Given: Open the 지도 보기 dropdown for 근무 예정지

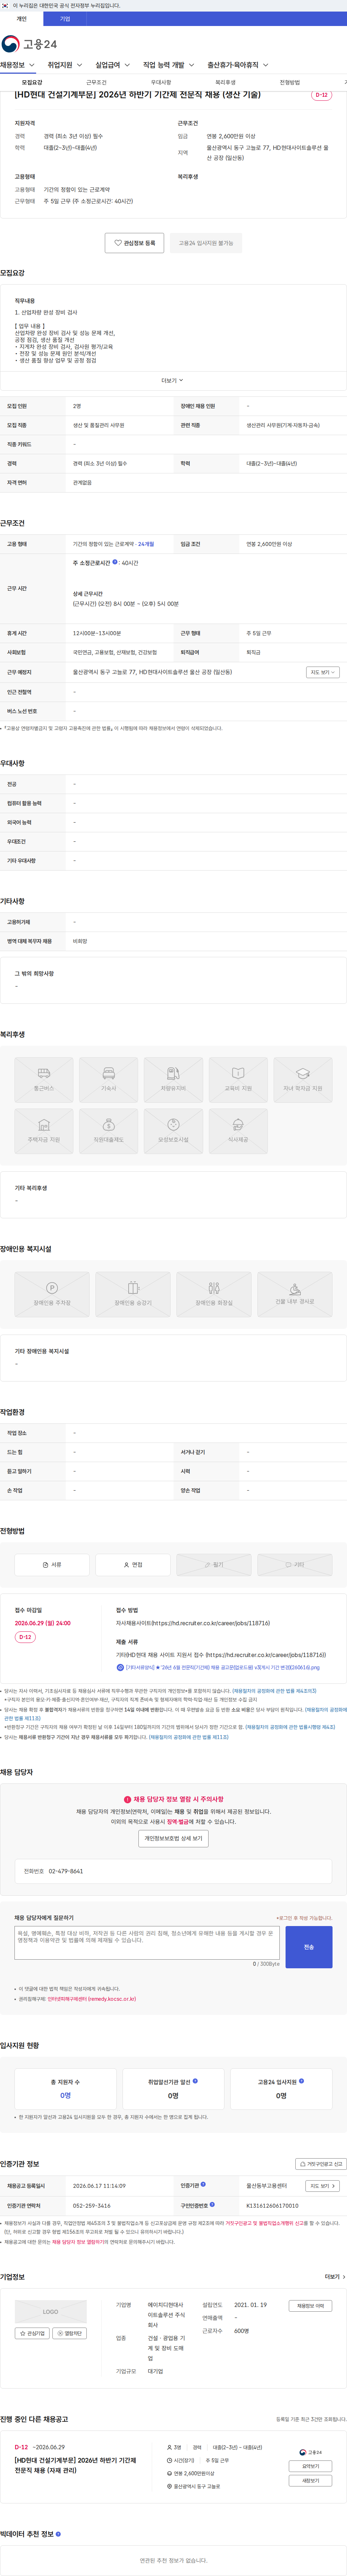Looking at the screenshot, I should point(323,672).
